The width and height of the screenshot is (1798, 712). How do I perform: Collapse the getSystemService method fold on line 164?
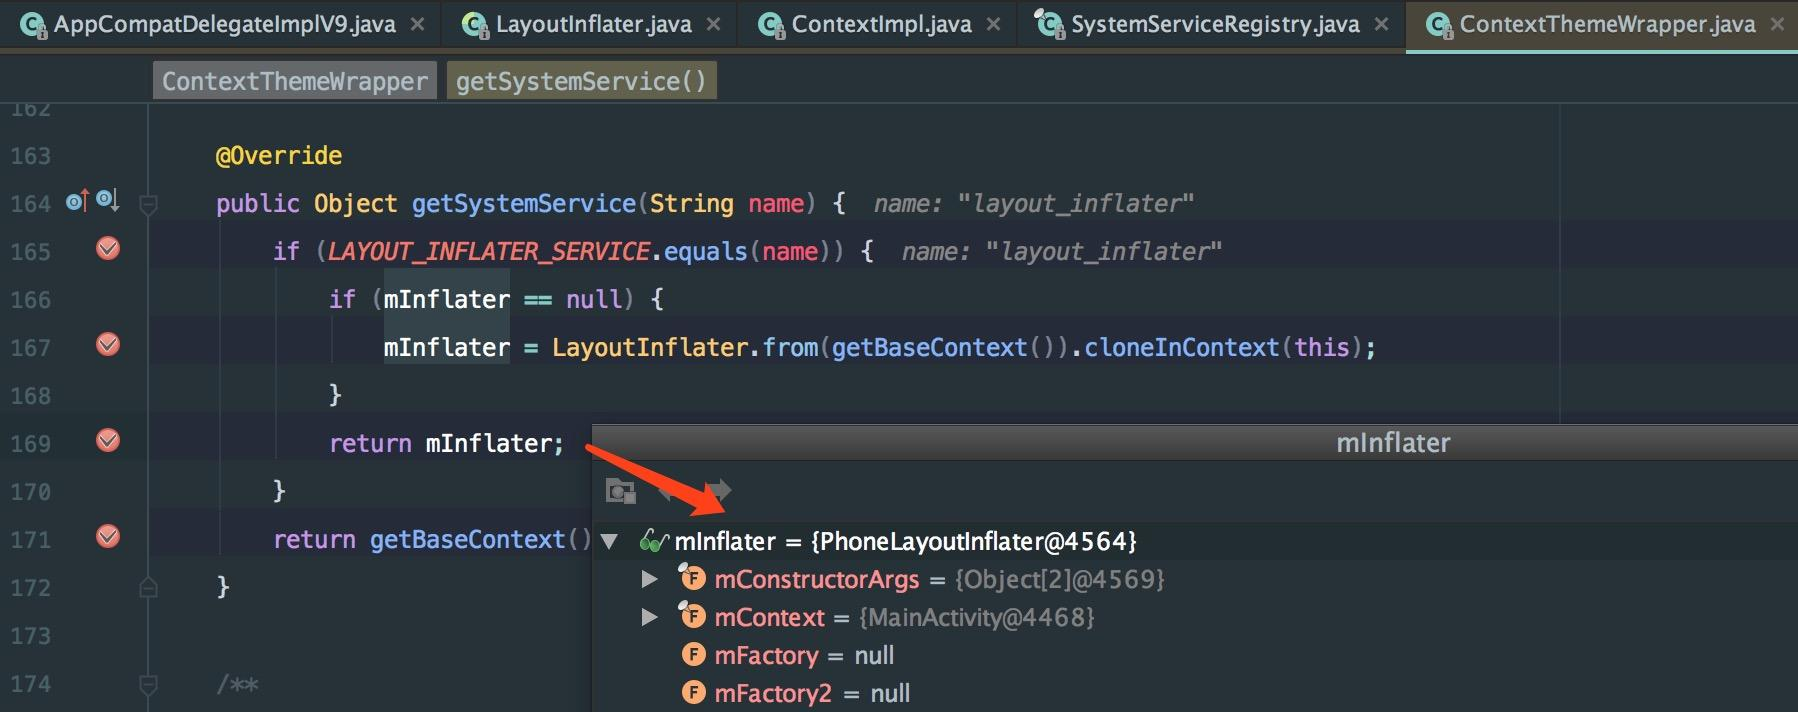point(148,205)
